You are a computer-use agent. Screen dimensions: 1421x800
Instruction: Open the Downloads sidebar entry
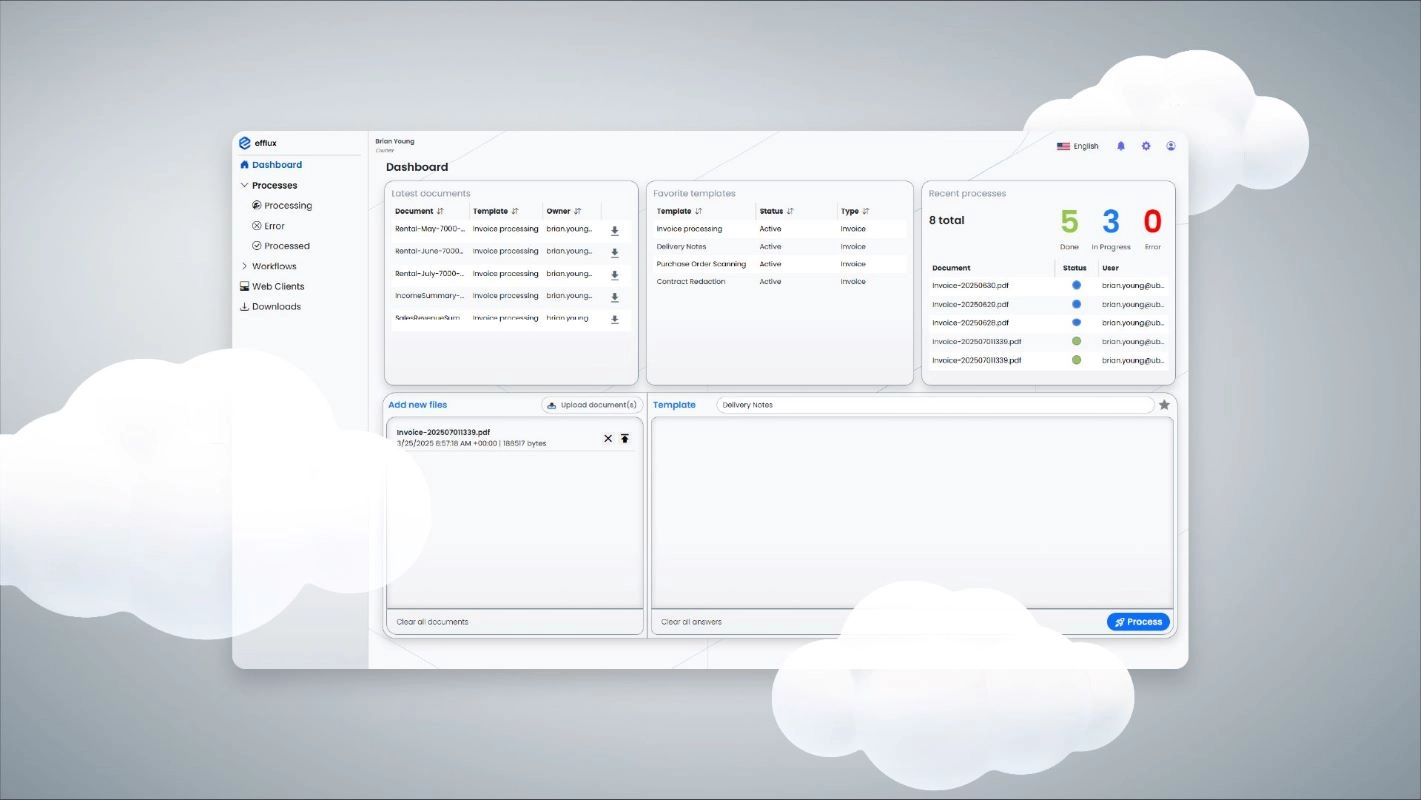[x=270, y=306]
